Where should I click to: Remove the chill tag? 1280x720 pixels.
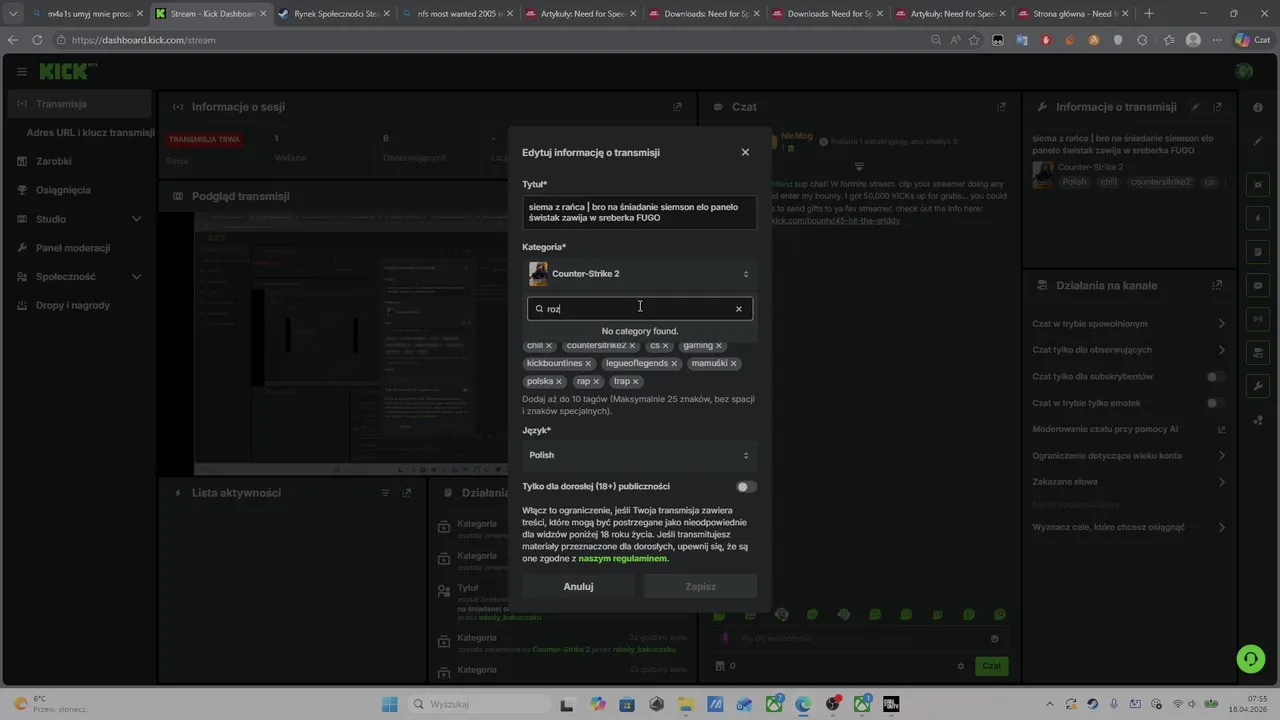(549, 346)
